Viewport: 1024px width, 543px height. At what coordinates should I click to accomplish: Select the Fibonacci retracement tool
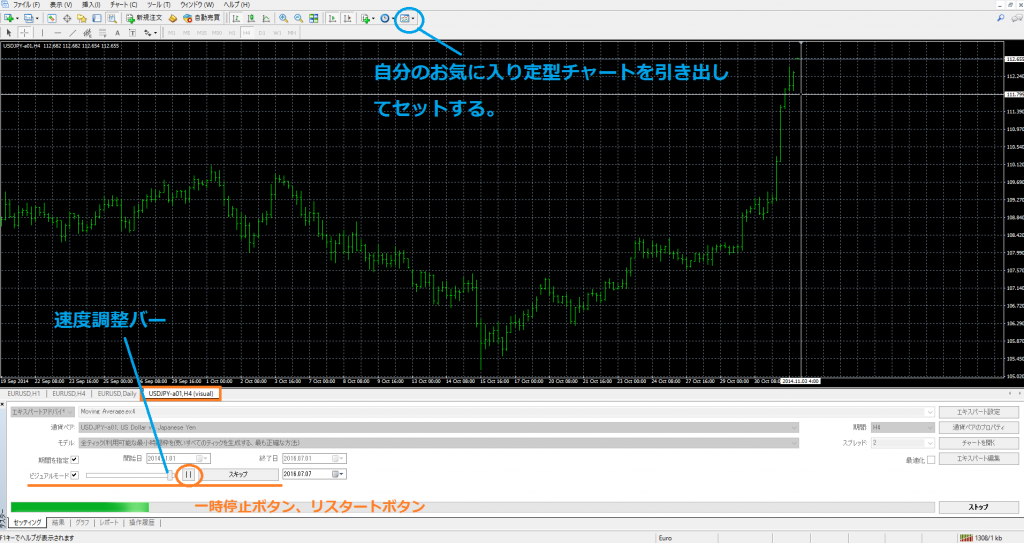coord(103,33)
